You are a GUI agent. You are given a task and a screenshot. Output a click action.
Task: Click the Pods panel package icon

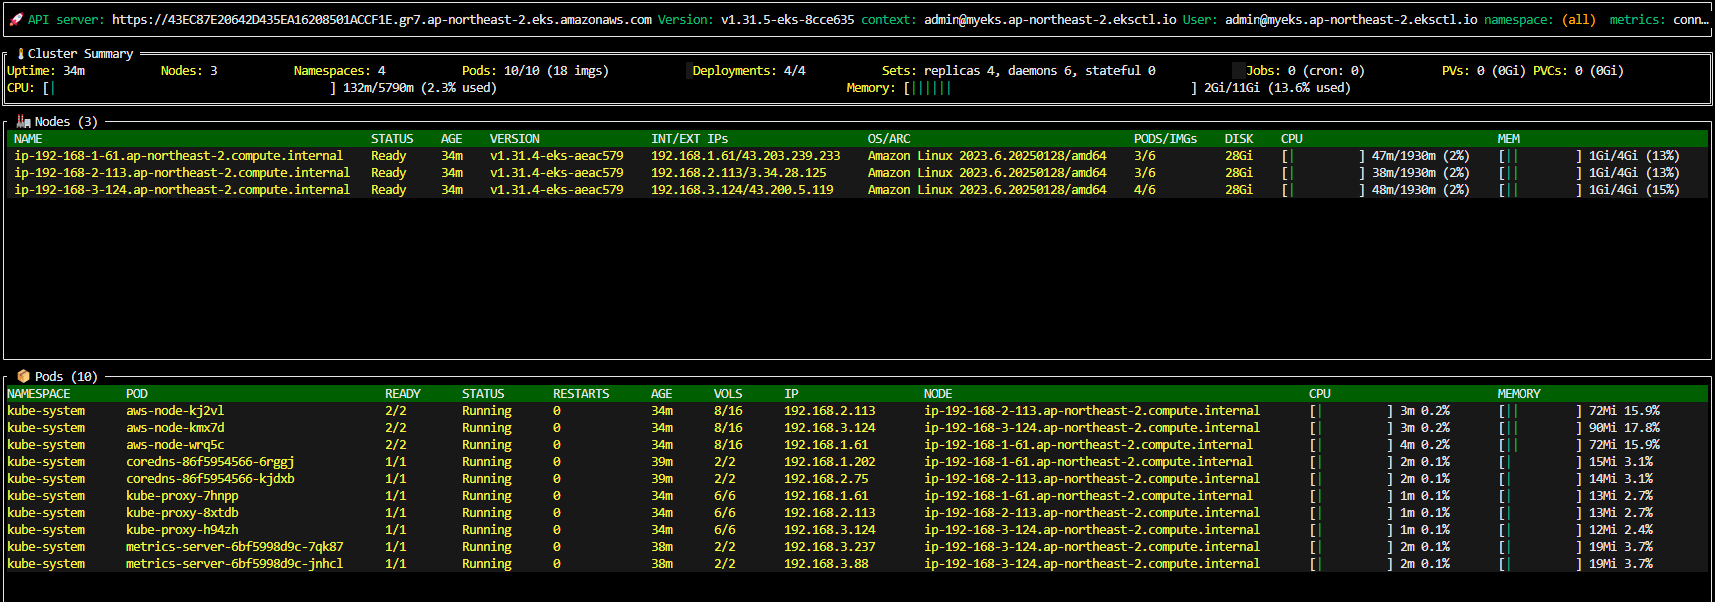[23, 376]
